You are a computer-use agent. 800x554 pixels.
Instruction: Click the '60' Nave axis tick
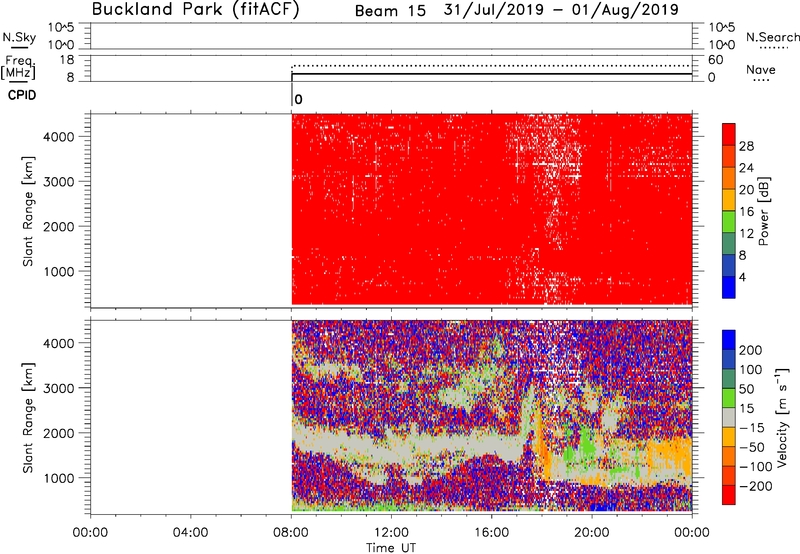click(715, 60)
